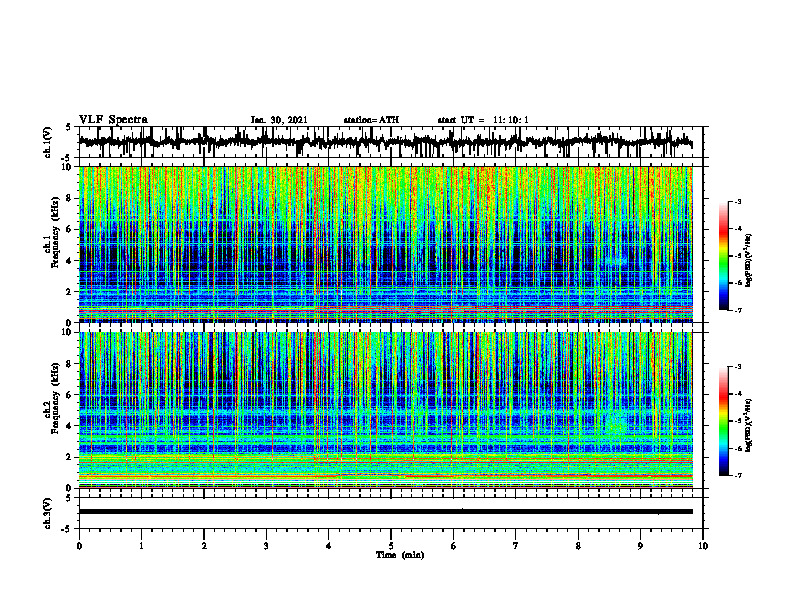
Task: Click the "5" tick of the ch.3(V) axis
Action: pos(68,498)
